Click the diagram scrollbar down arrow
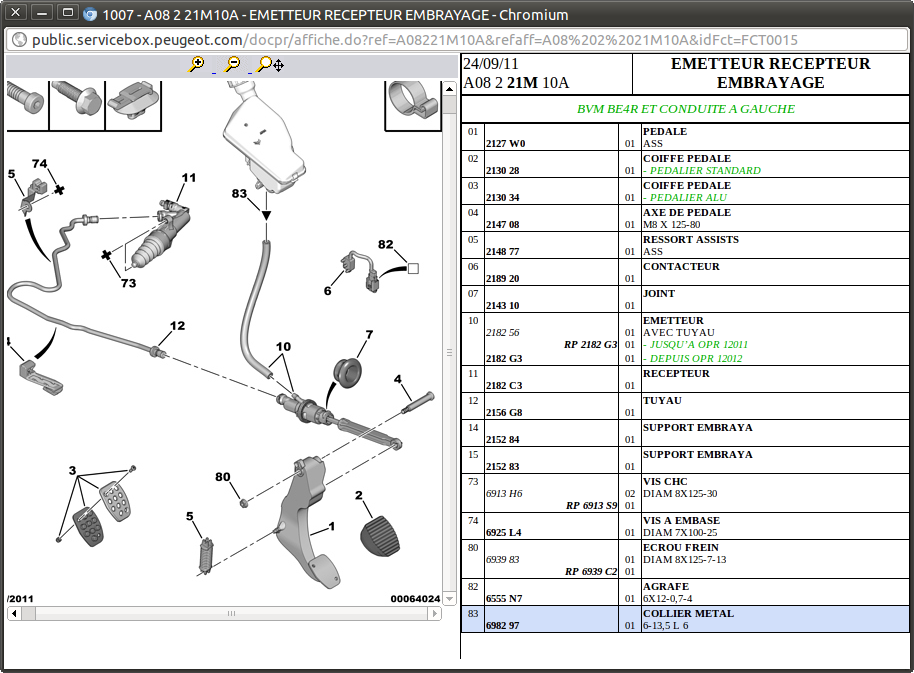Screen dimensions: 914x673 tap(449, 598)
